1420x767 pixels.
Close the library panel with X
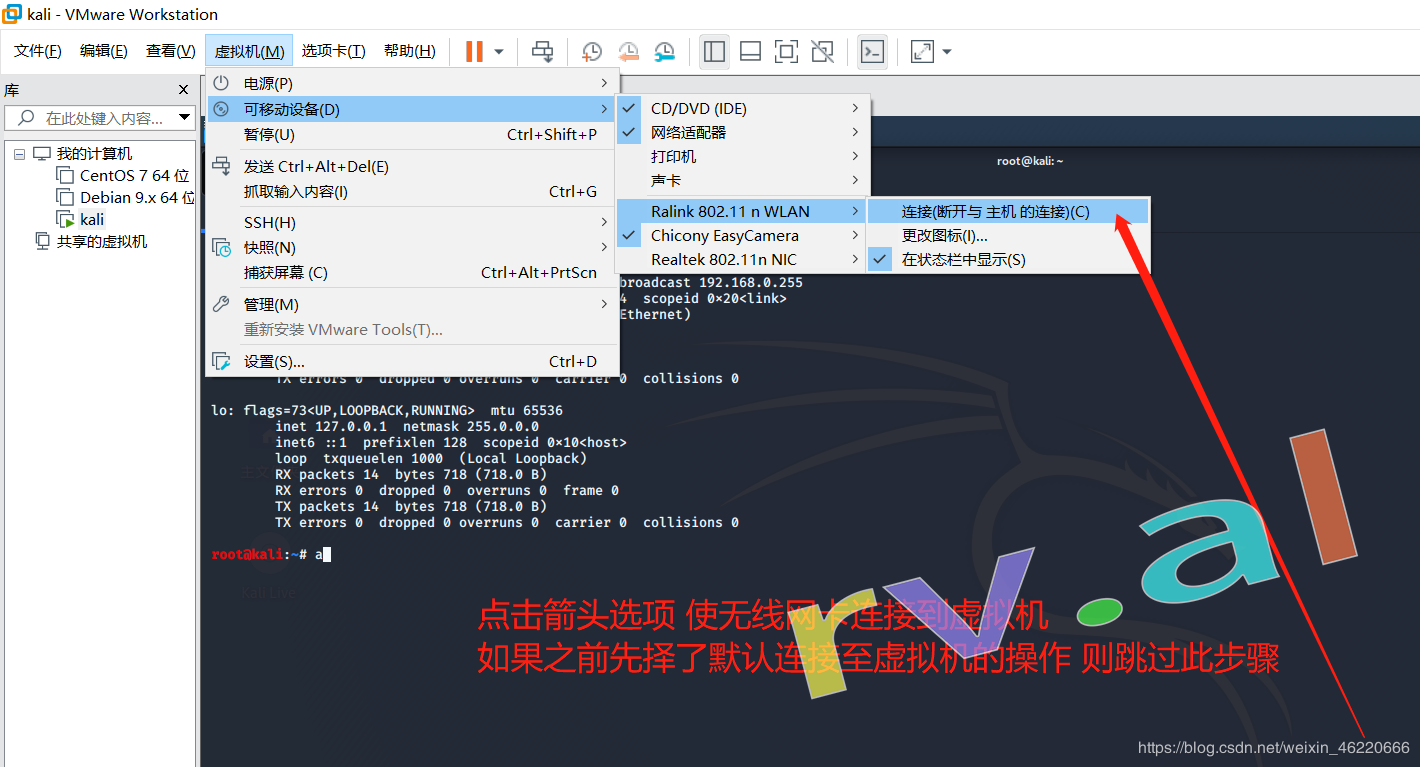184,90
